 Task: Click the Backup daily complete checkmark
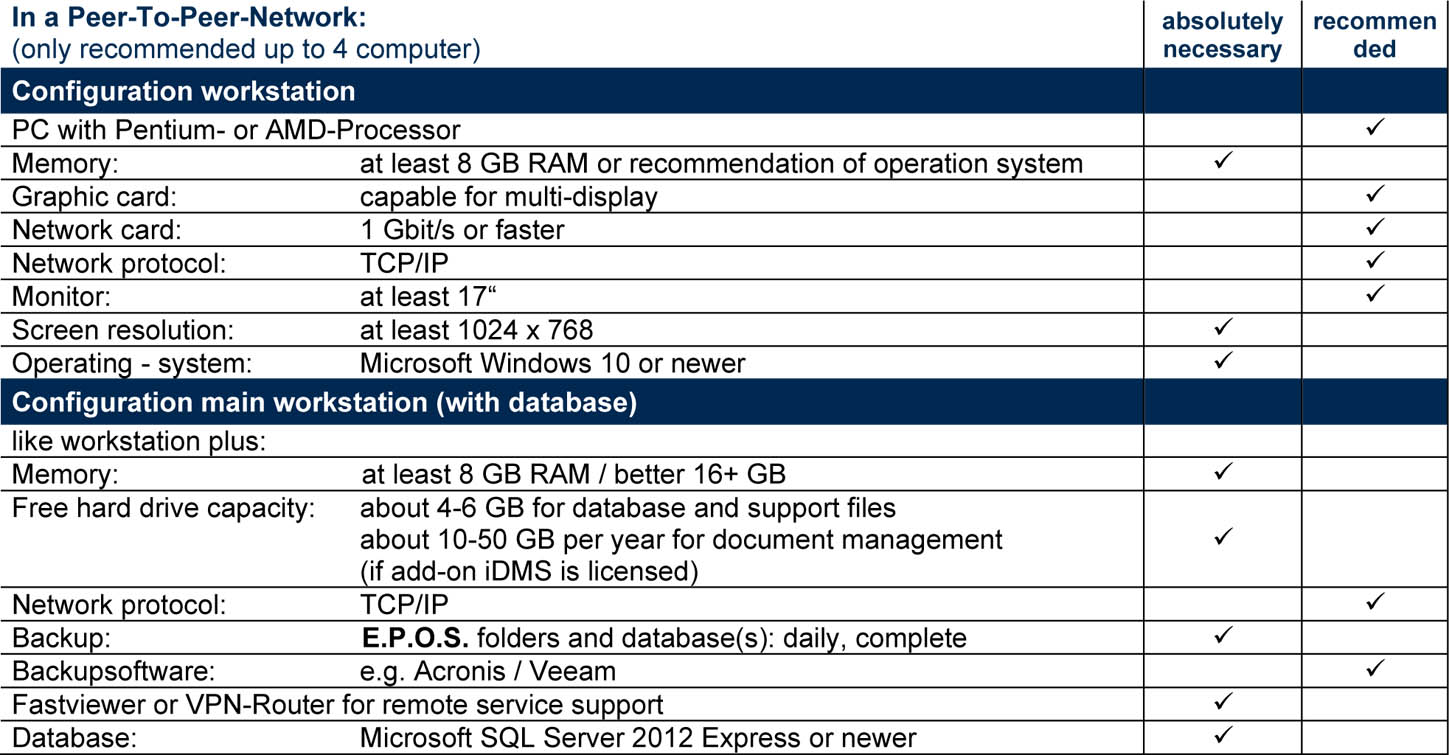(x=1223, y=634)
